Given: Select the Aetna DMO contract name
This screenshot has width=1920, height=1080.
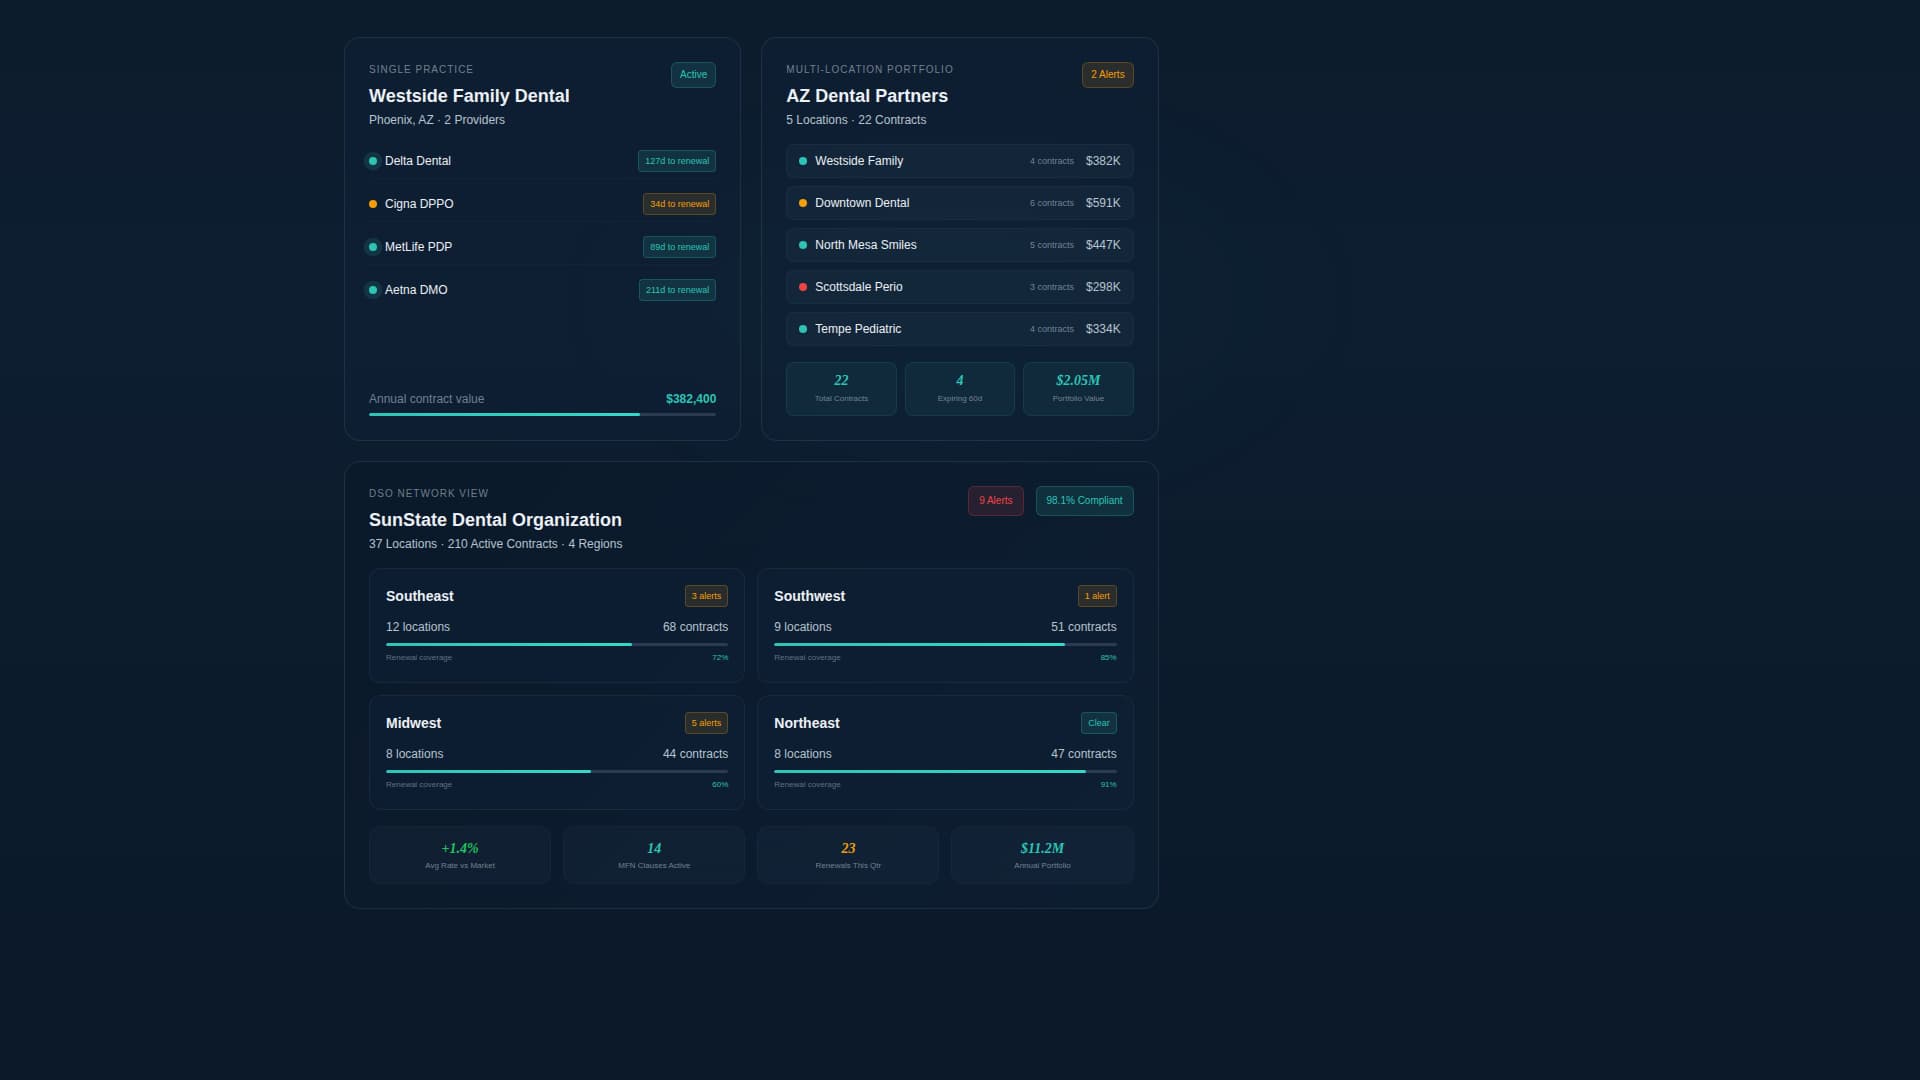Looking at the screenshot, I should 416,290.
